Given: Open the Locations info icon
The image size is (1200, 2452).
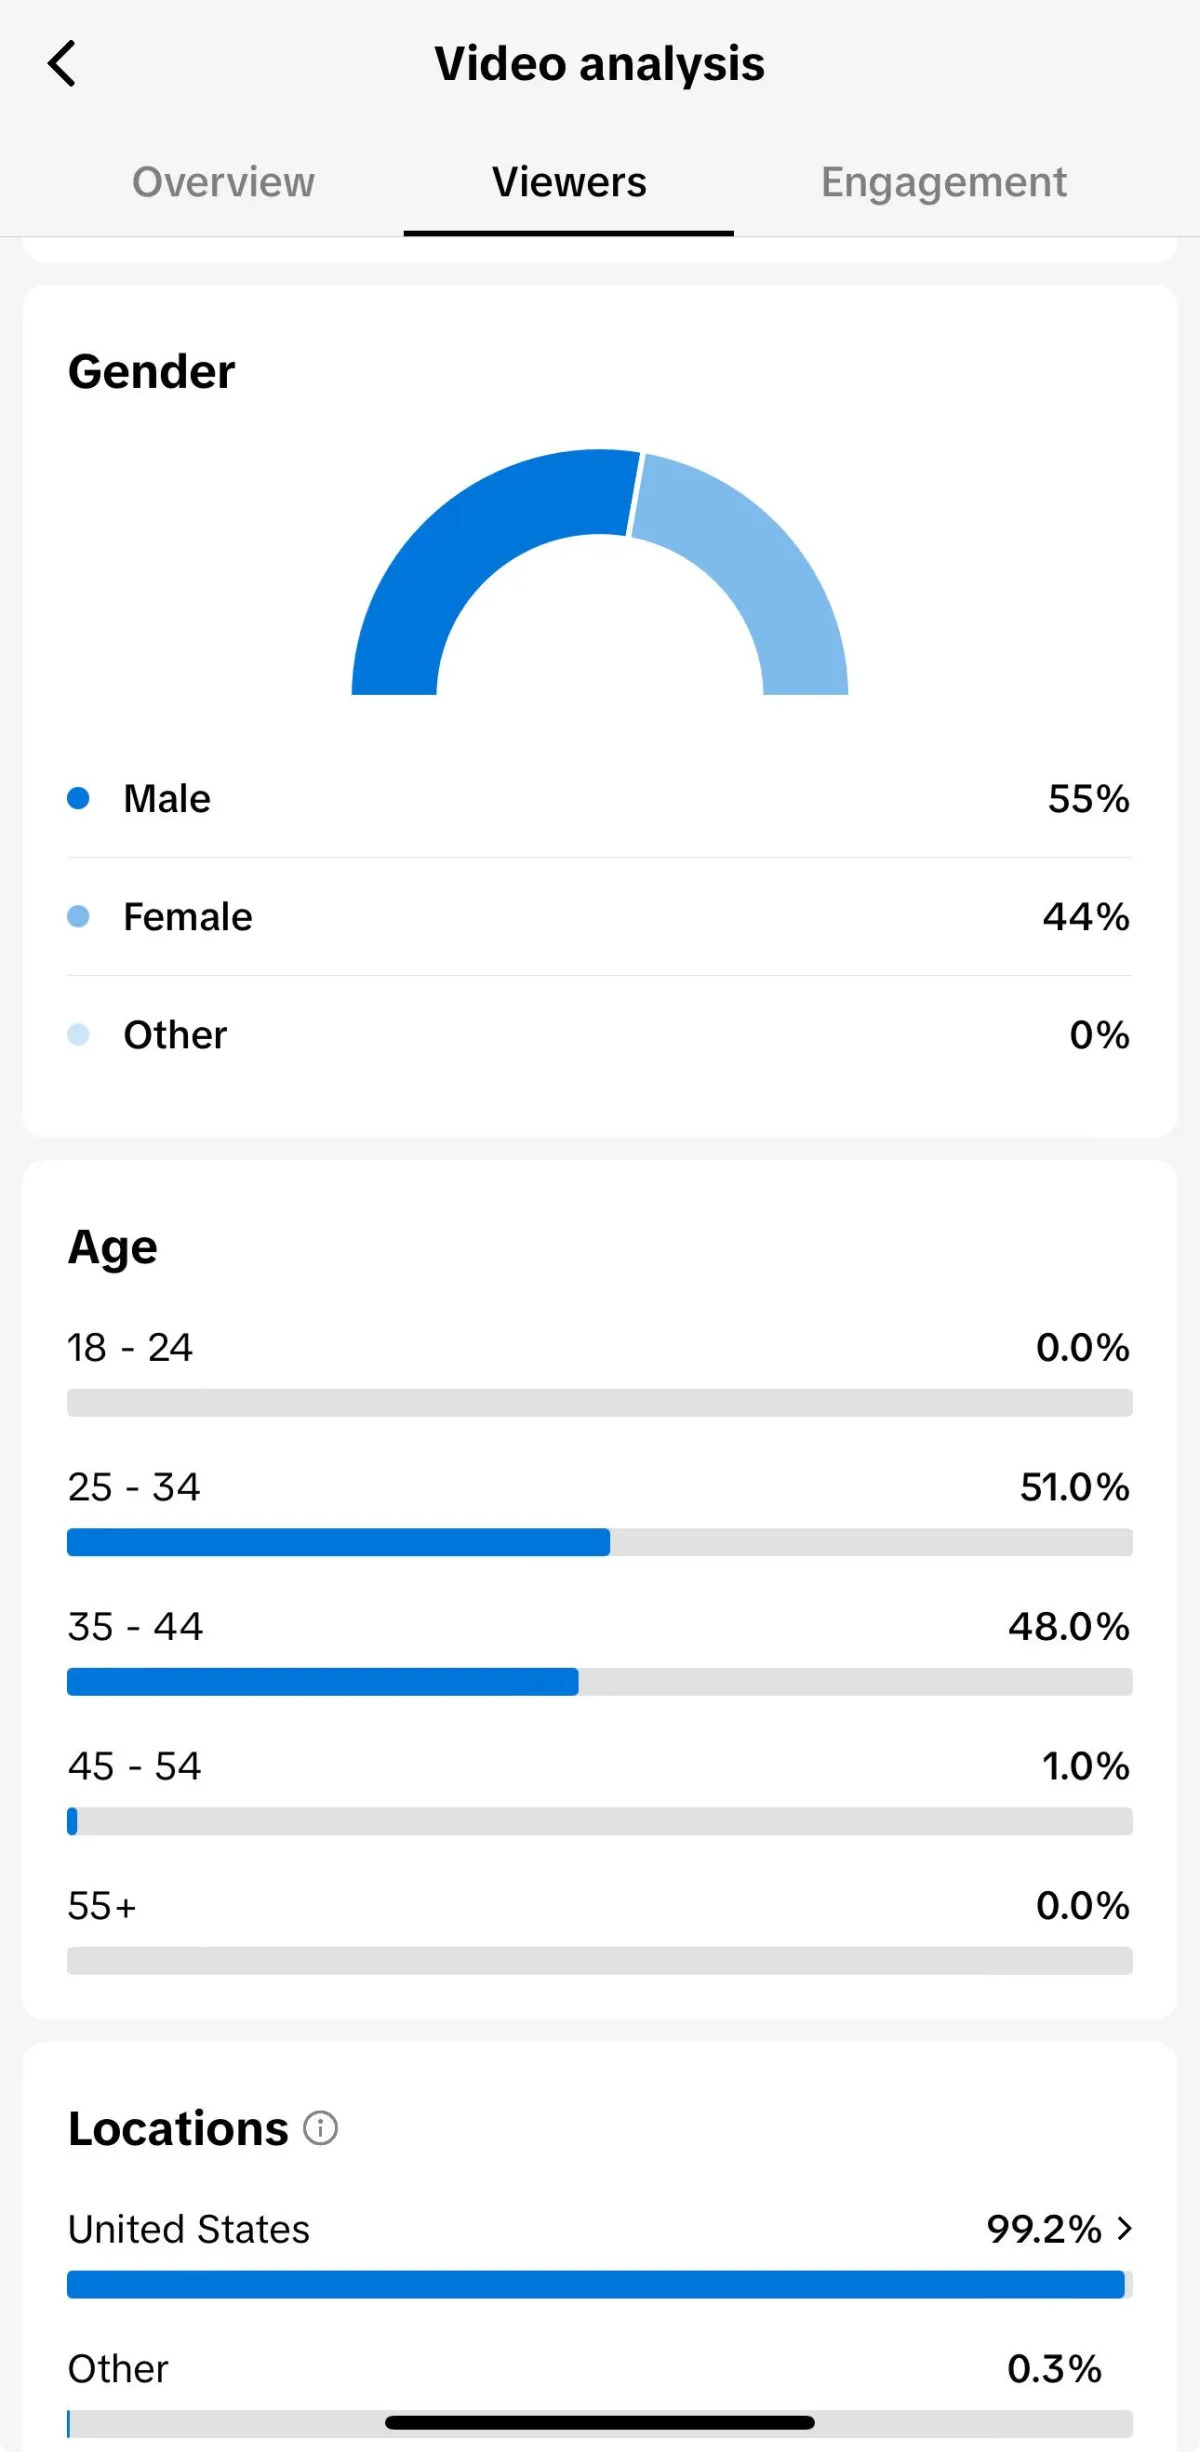Looking at the screenshot, I should (320, 2128).
